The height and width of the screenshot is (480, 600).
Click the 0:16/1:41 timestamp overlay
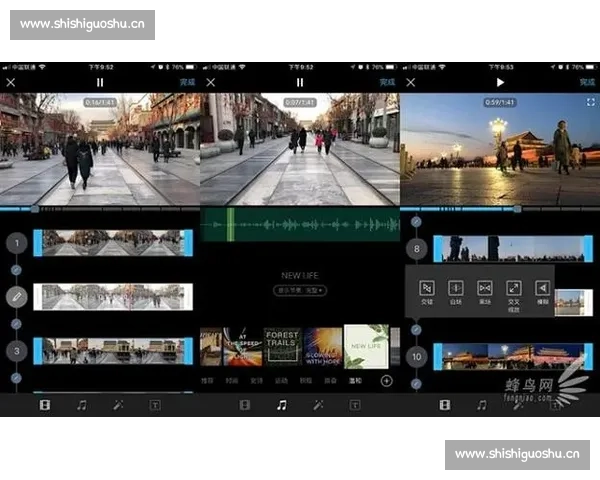click(x=100, y=103)
